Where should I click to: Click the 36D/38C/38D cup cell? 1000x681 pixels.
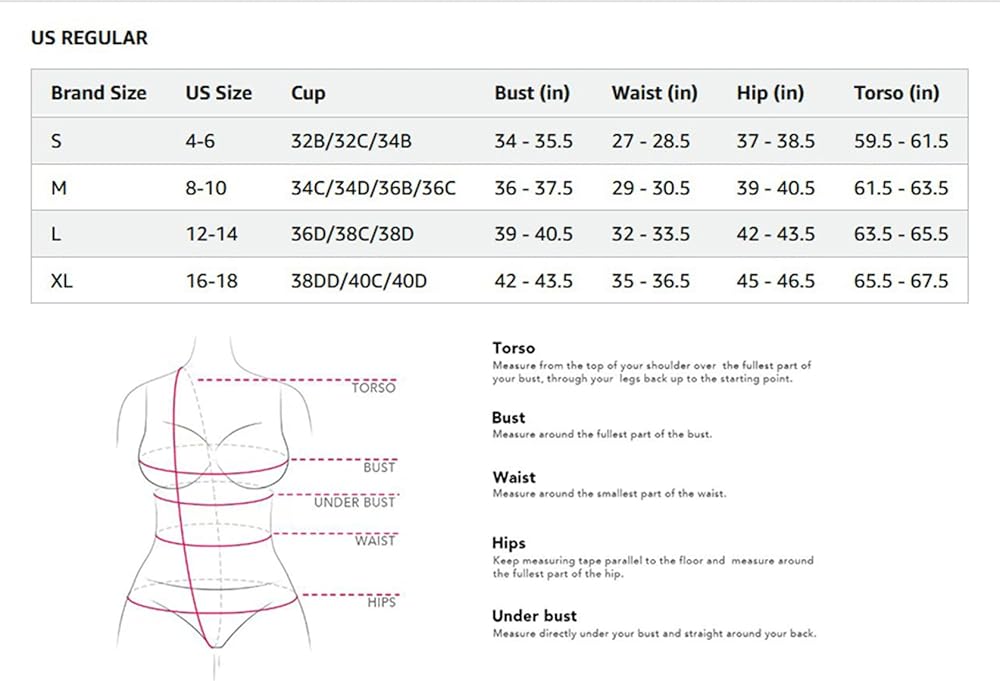(x=352, y=234)
